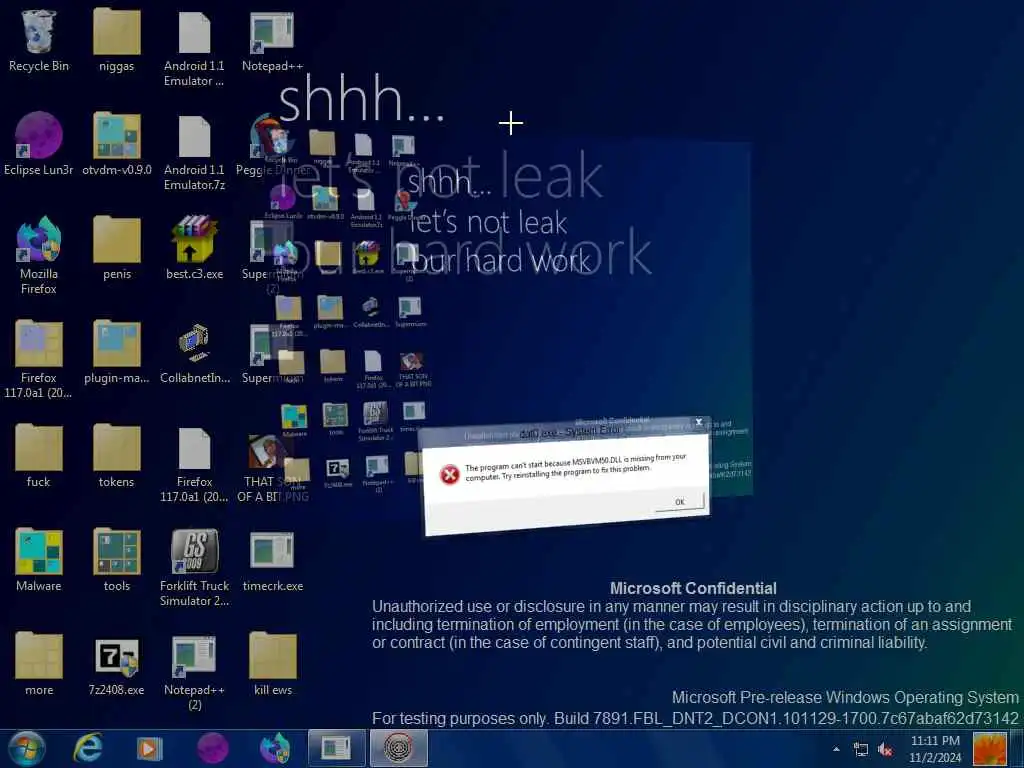The image size is (1024, 768).
Task: Select the Firefox 117.0a1 folder icon
Action: pos(39,358)
